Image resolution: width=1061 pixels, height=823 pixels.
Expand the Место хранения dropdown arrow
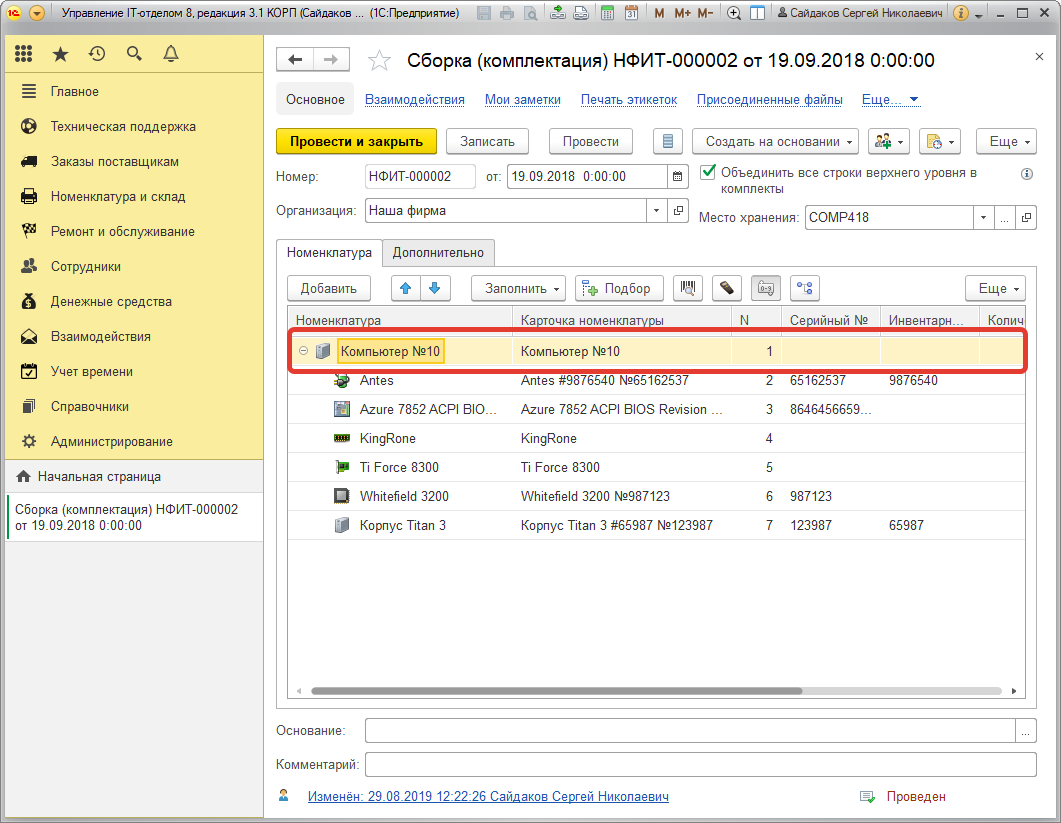click(x=983, y=217)
